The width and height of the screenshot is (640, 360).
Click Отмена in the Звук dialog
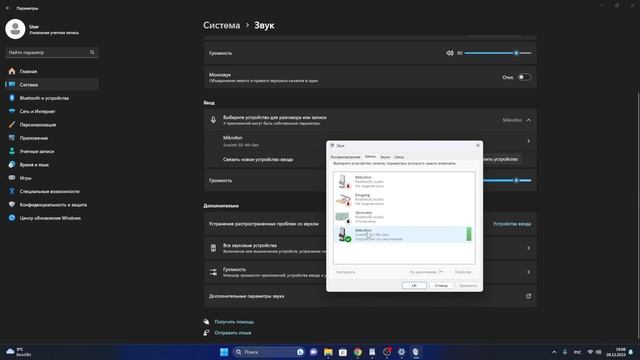[x=441, y=285]
